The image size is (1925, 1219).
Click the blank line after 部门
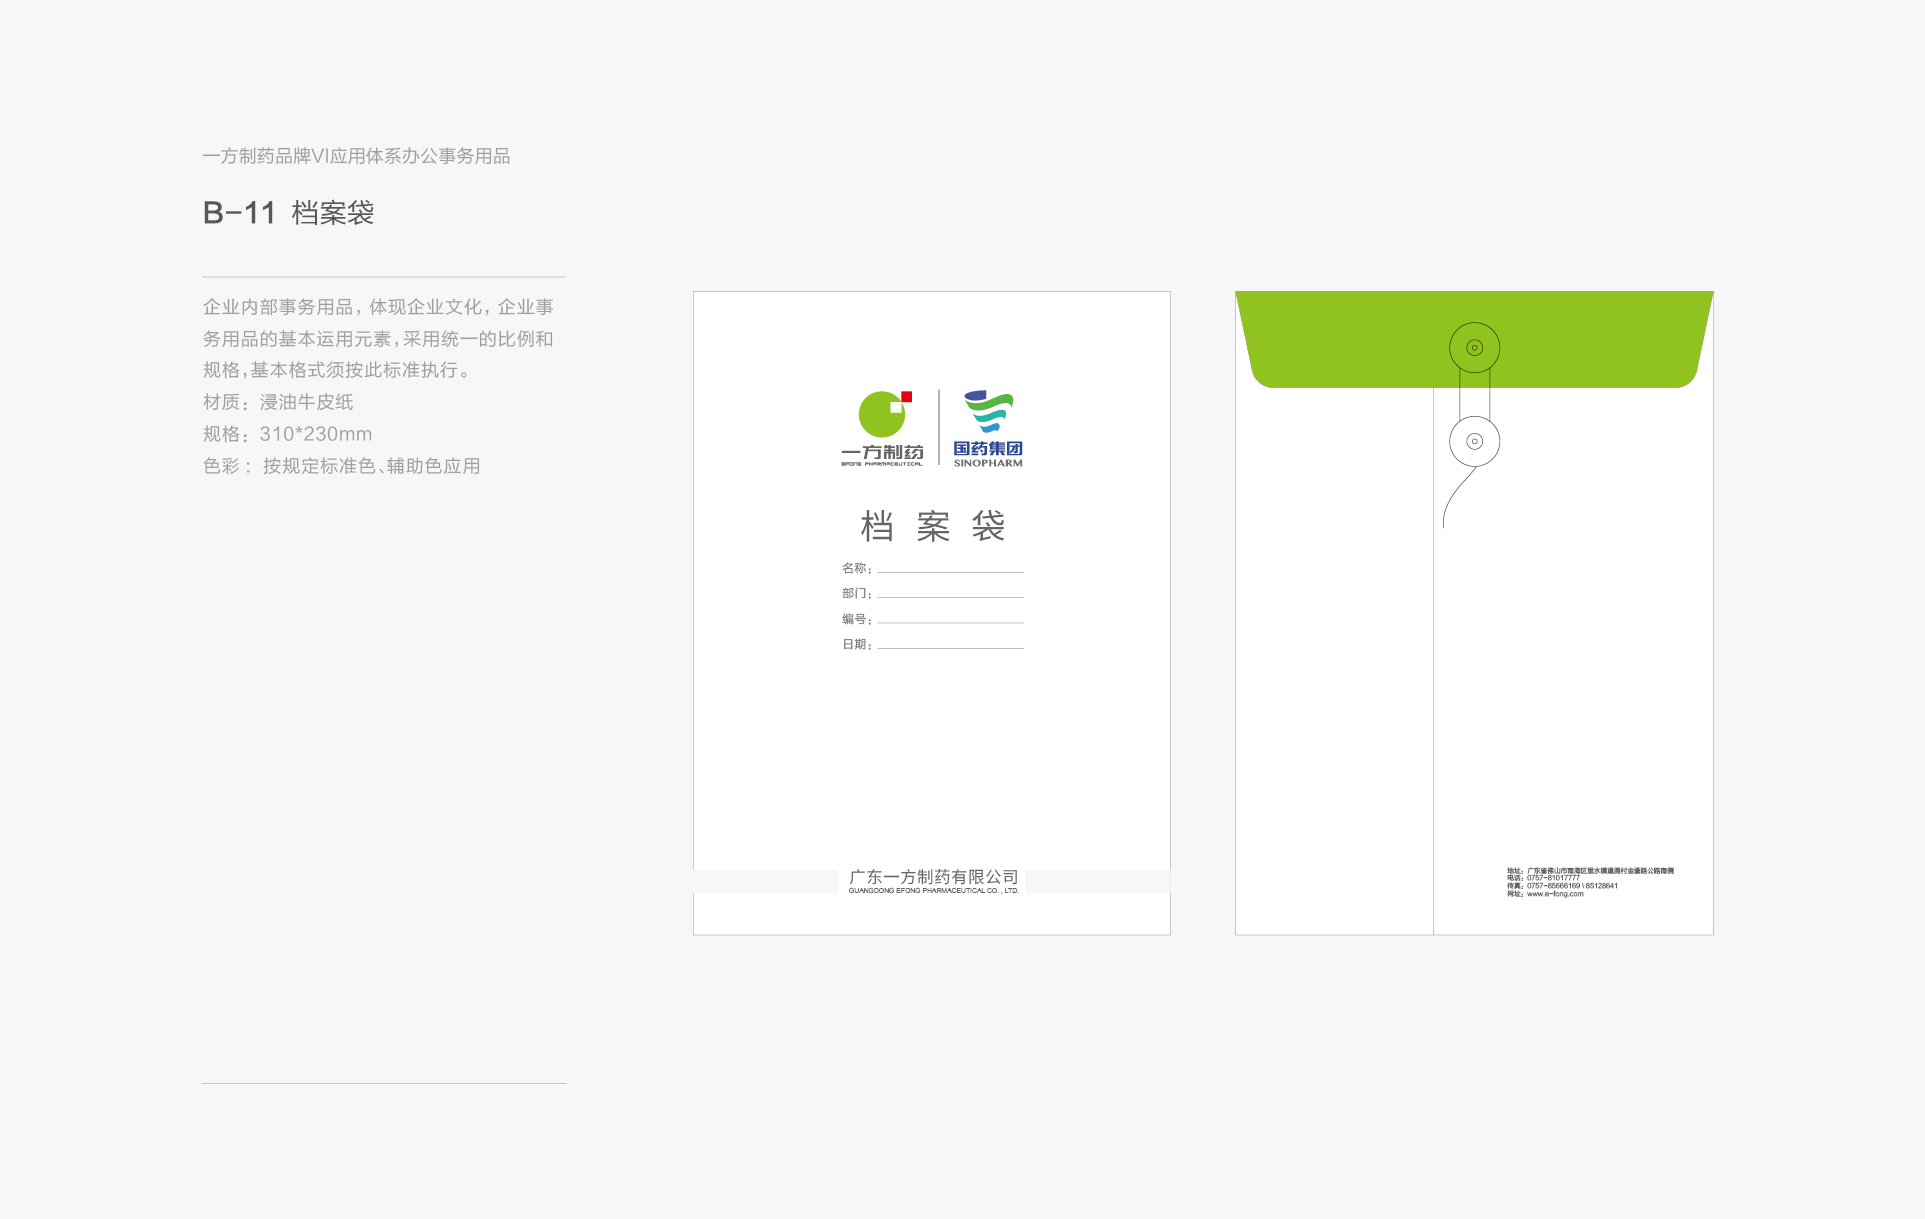coord(950,597)
